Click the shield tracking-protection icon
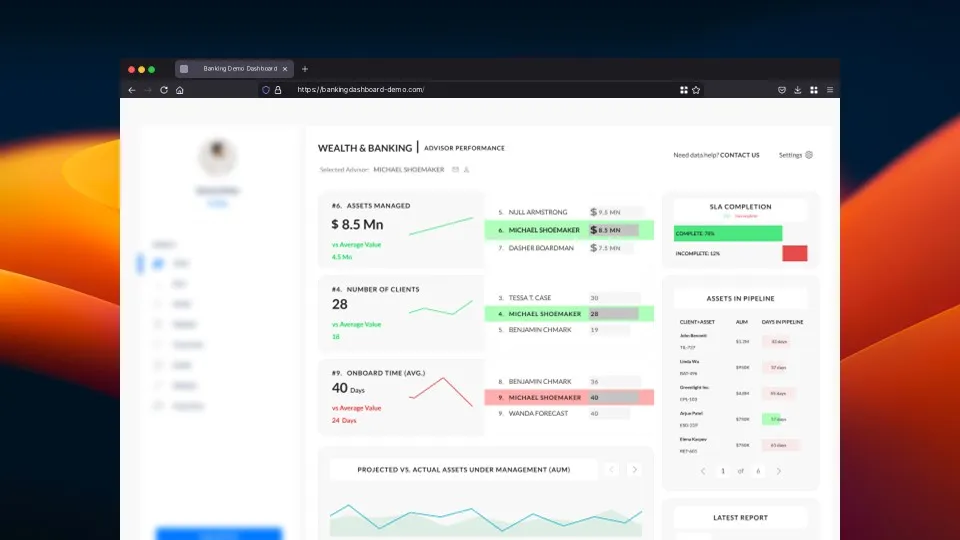The height and width of the screenshot is (540, 960). point(266,90)
